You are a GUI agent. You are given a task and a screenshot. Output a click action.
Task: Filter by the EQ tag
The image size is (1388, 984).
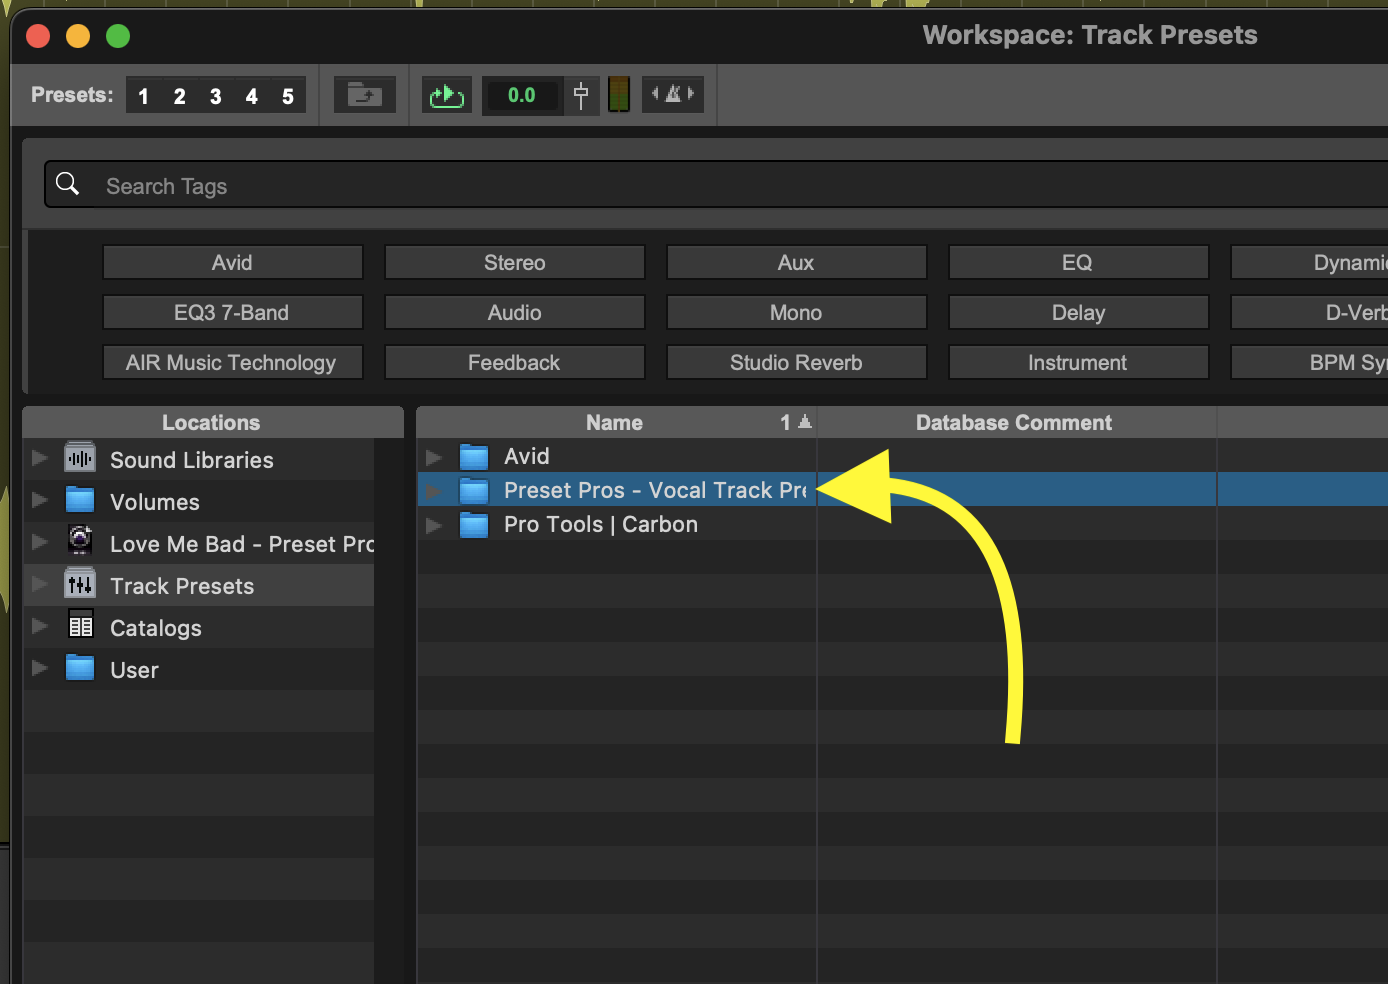point(1078,262)
